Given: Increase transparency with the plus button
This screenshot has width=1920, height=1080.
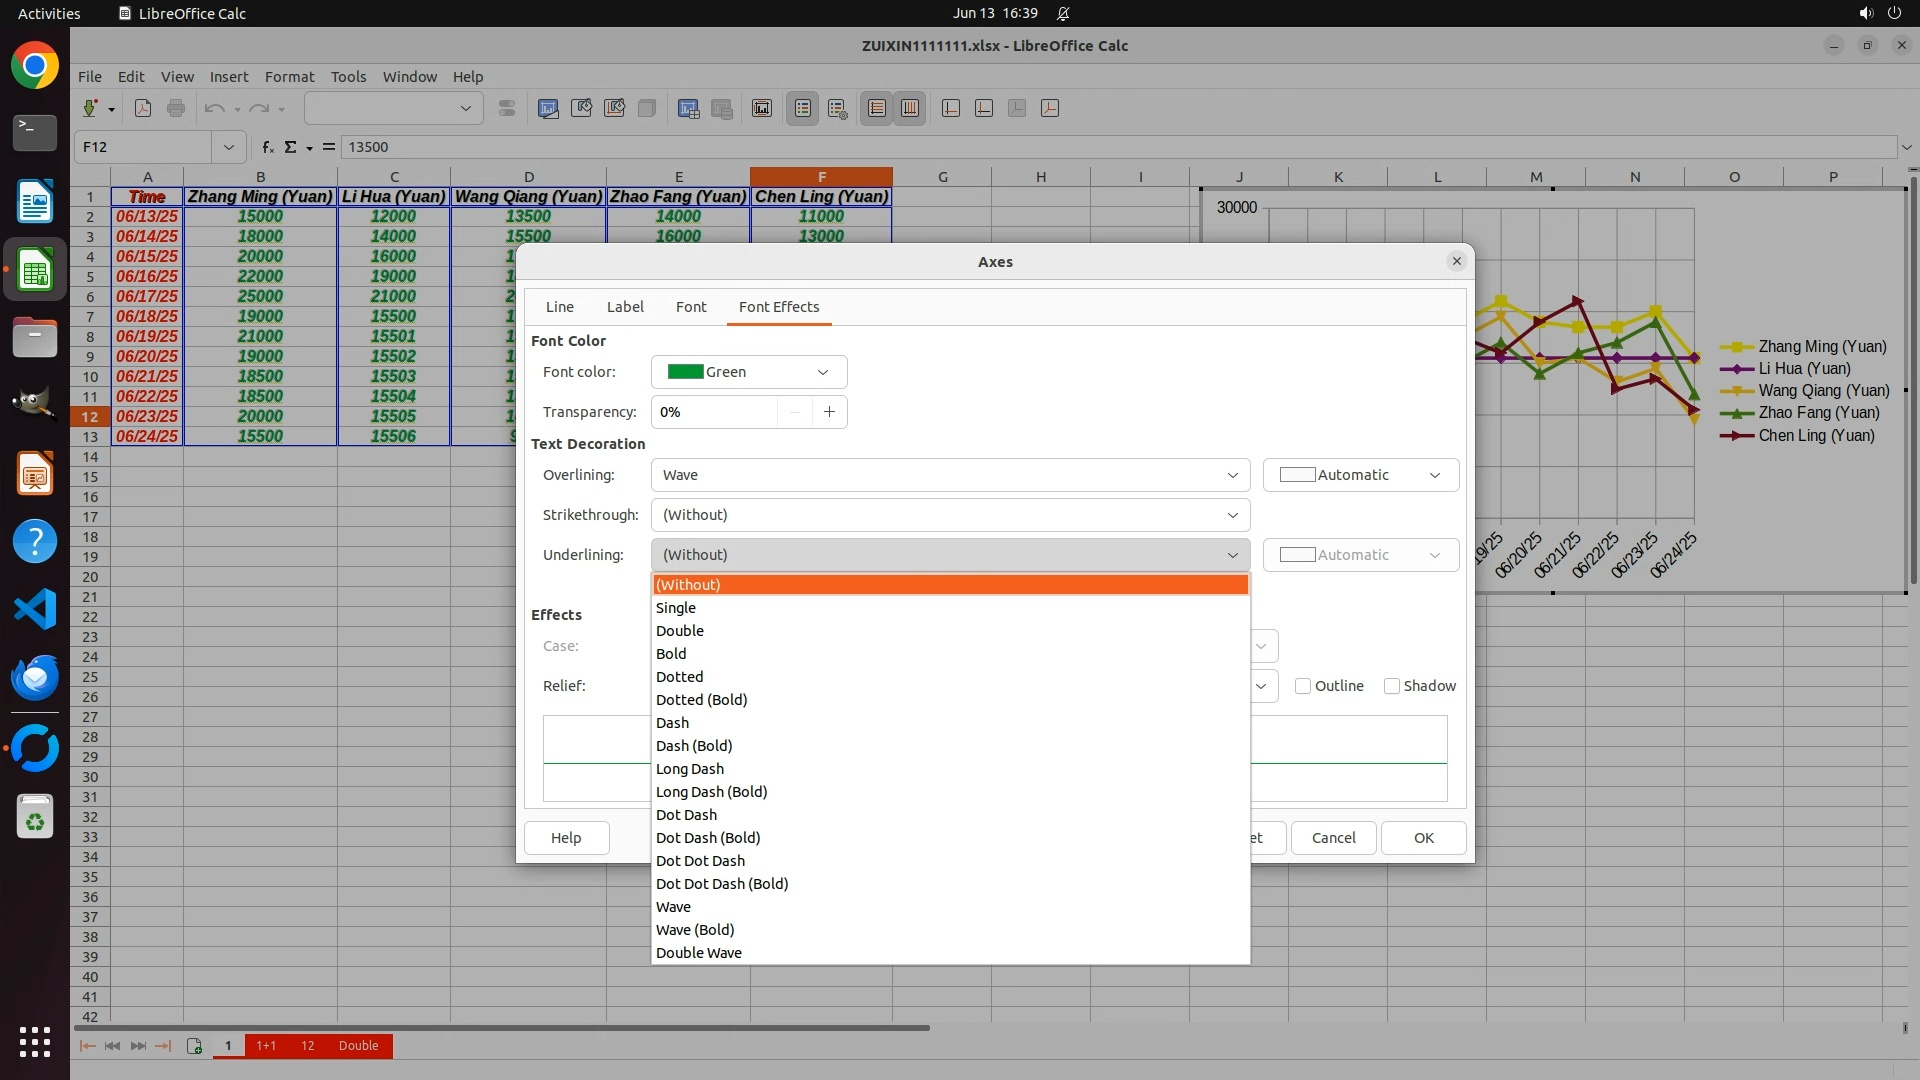Looking at the screenshot, I should click(x=829, y=412).
